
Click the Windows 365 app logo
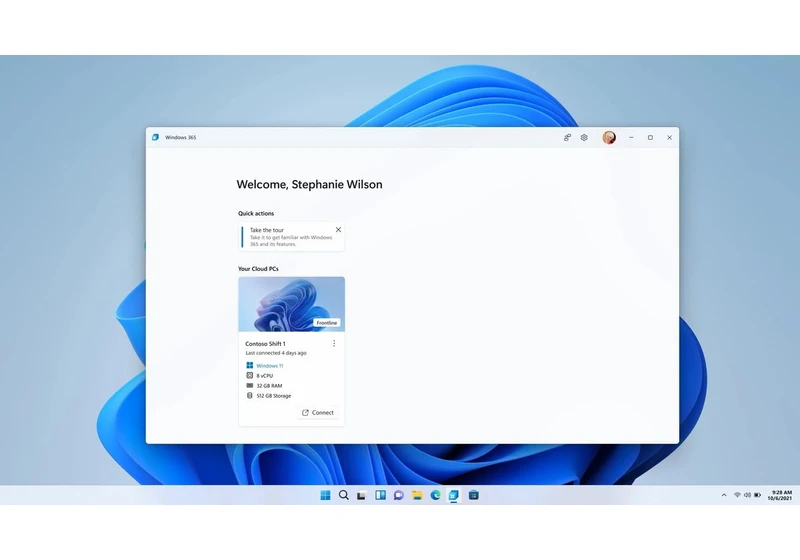(x=156, y=137)
